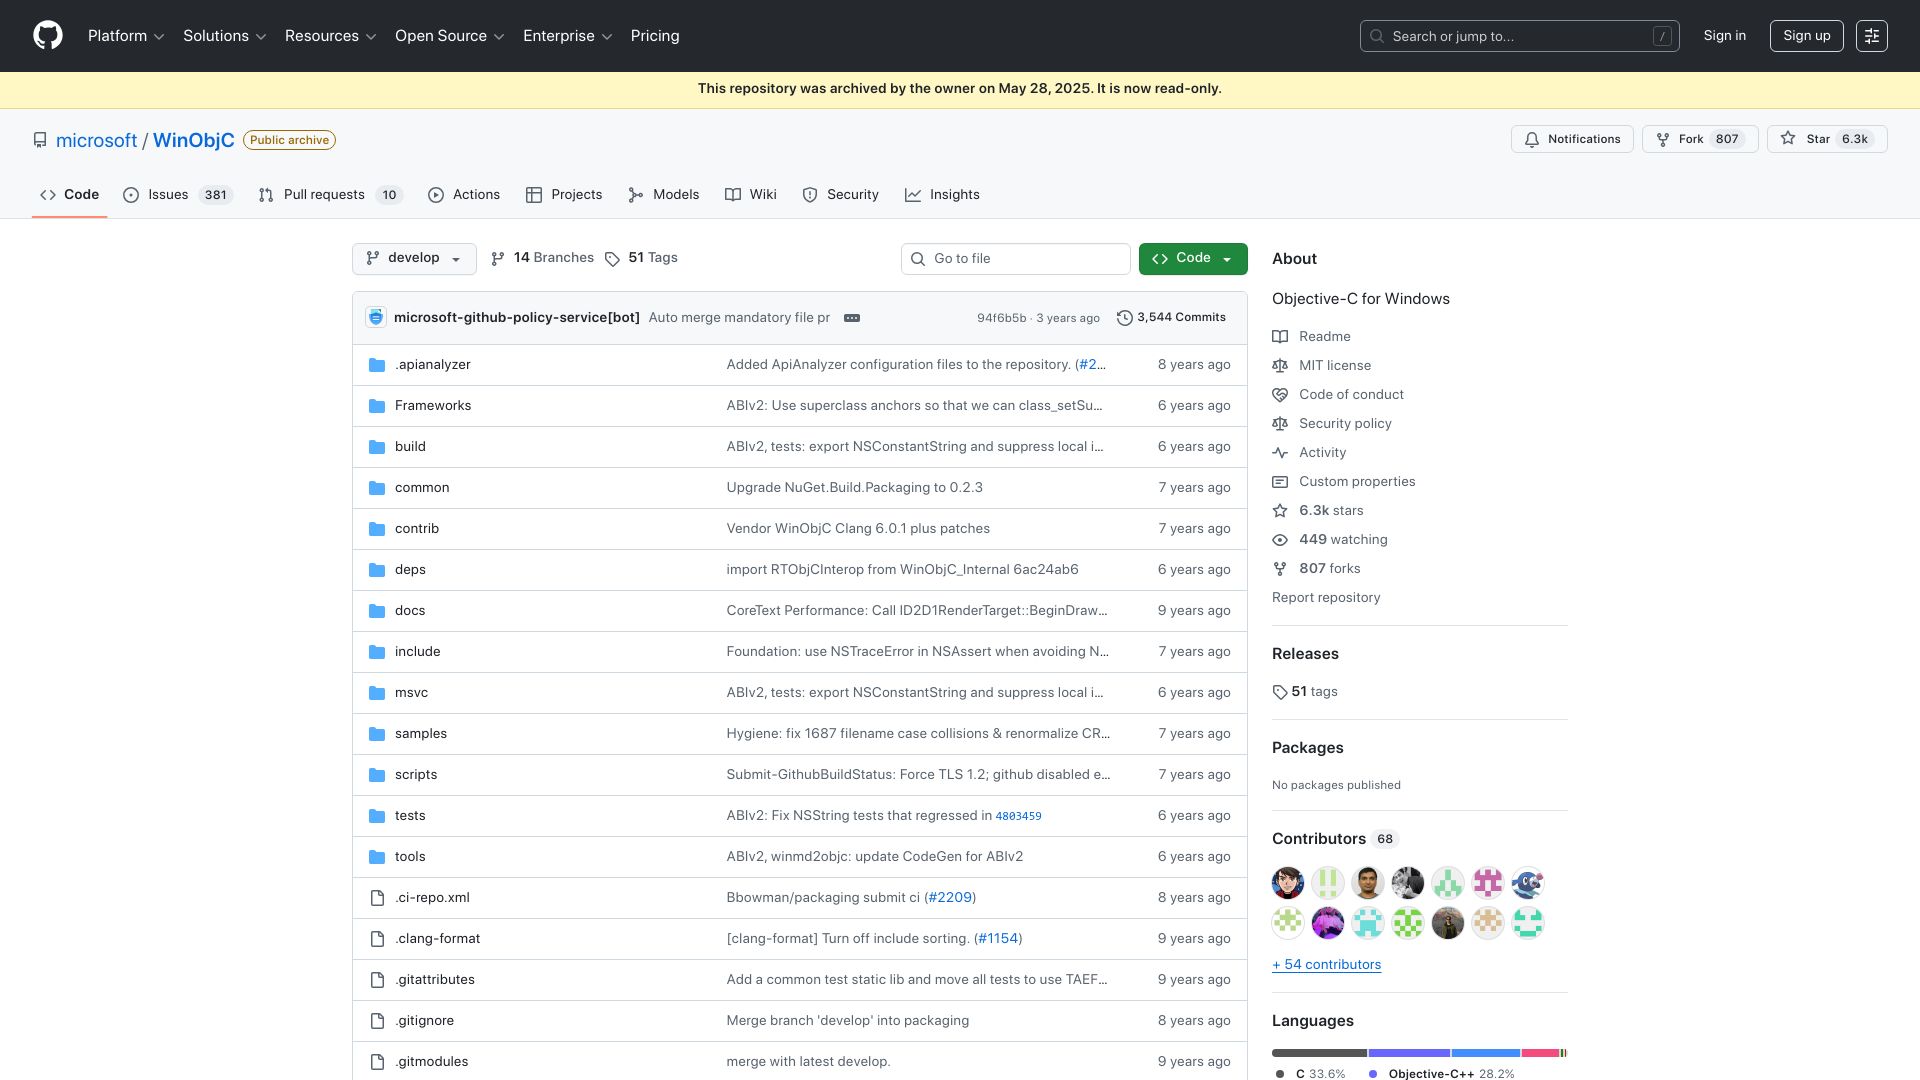Open the Pull requests tab

[330, 195]
